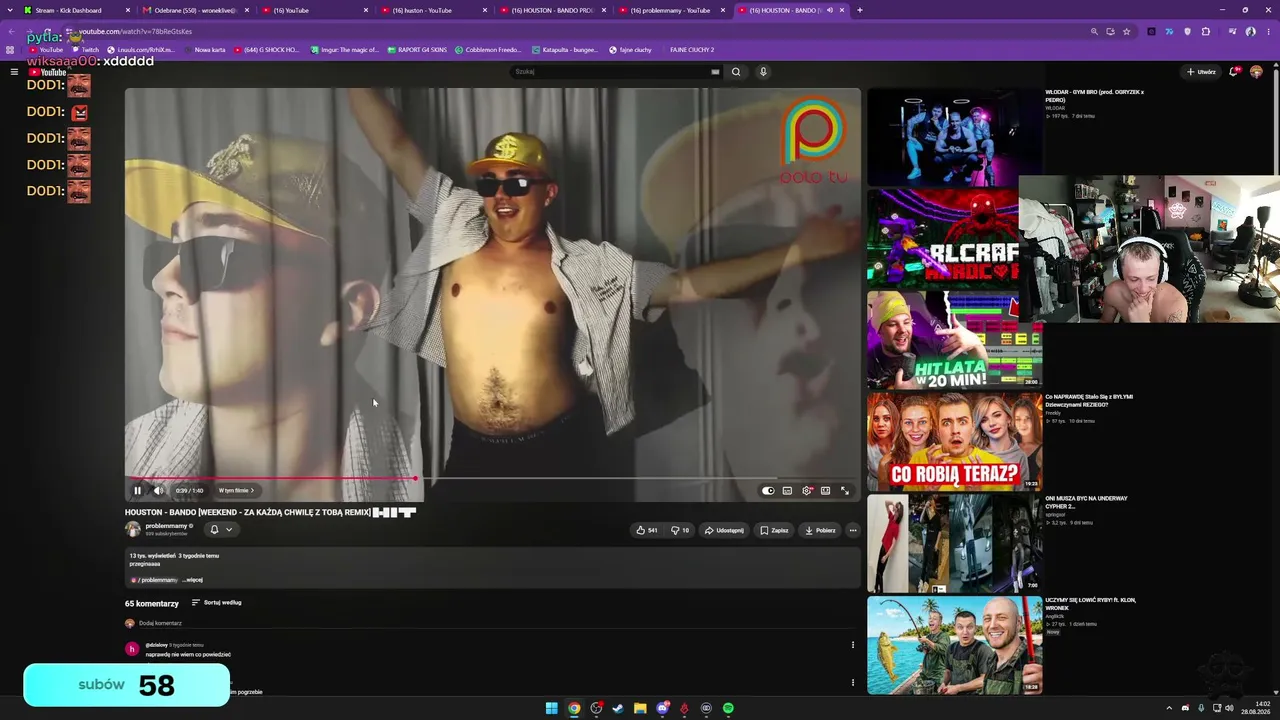The height and width of the screenshot is (720, 1280).
Task: Open "ONI MUSZĄ BYĆ NA UNDERWAY CYPHER" title
Action: click(1089, 502)
